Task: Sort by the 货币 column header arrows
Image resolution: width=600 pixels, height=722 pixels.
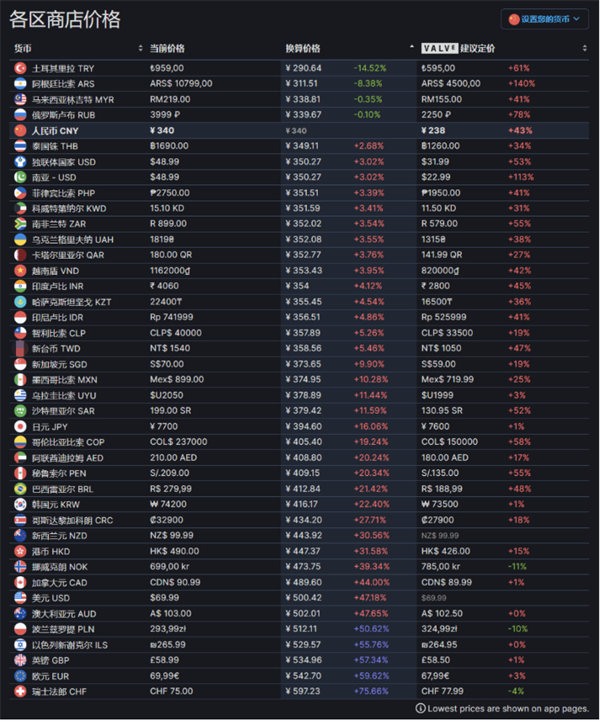Action: click(140, 48)
